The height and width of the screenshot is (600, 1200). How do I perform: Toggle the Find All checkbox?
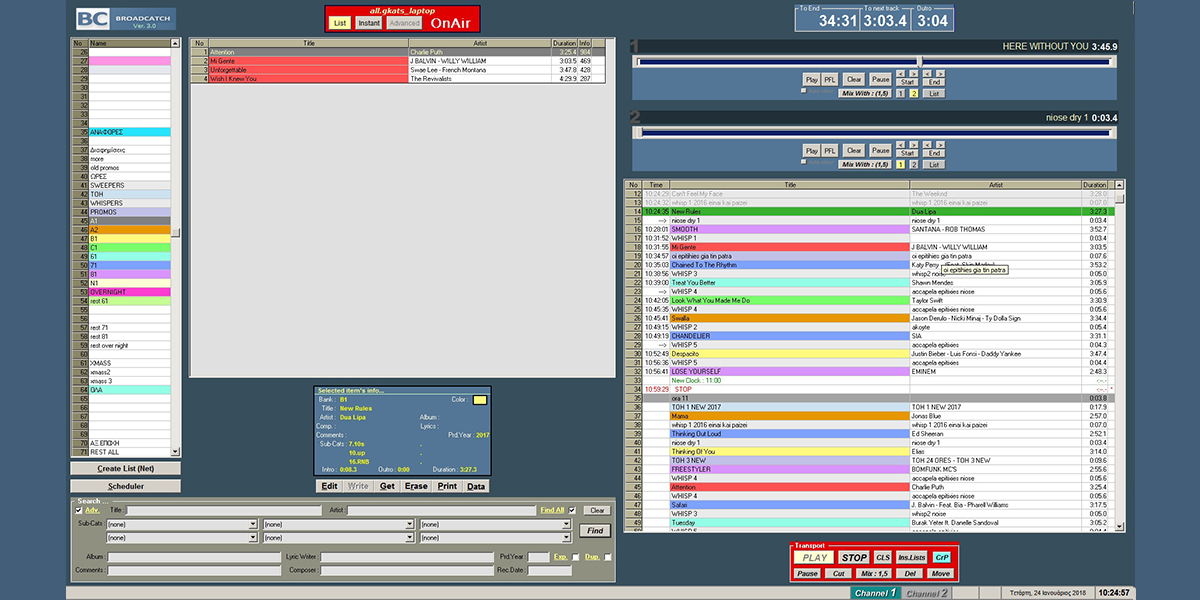click(572, 510)
